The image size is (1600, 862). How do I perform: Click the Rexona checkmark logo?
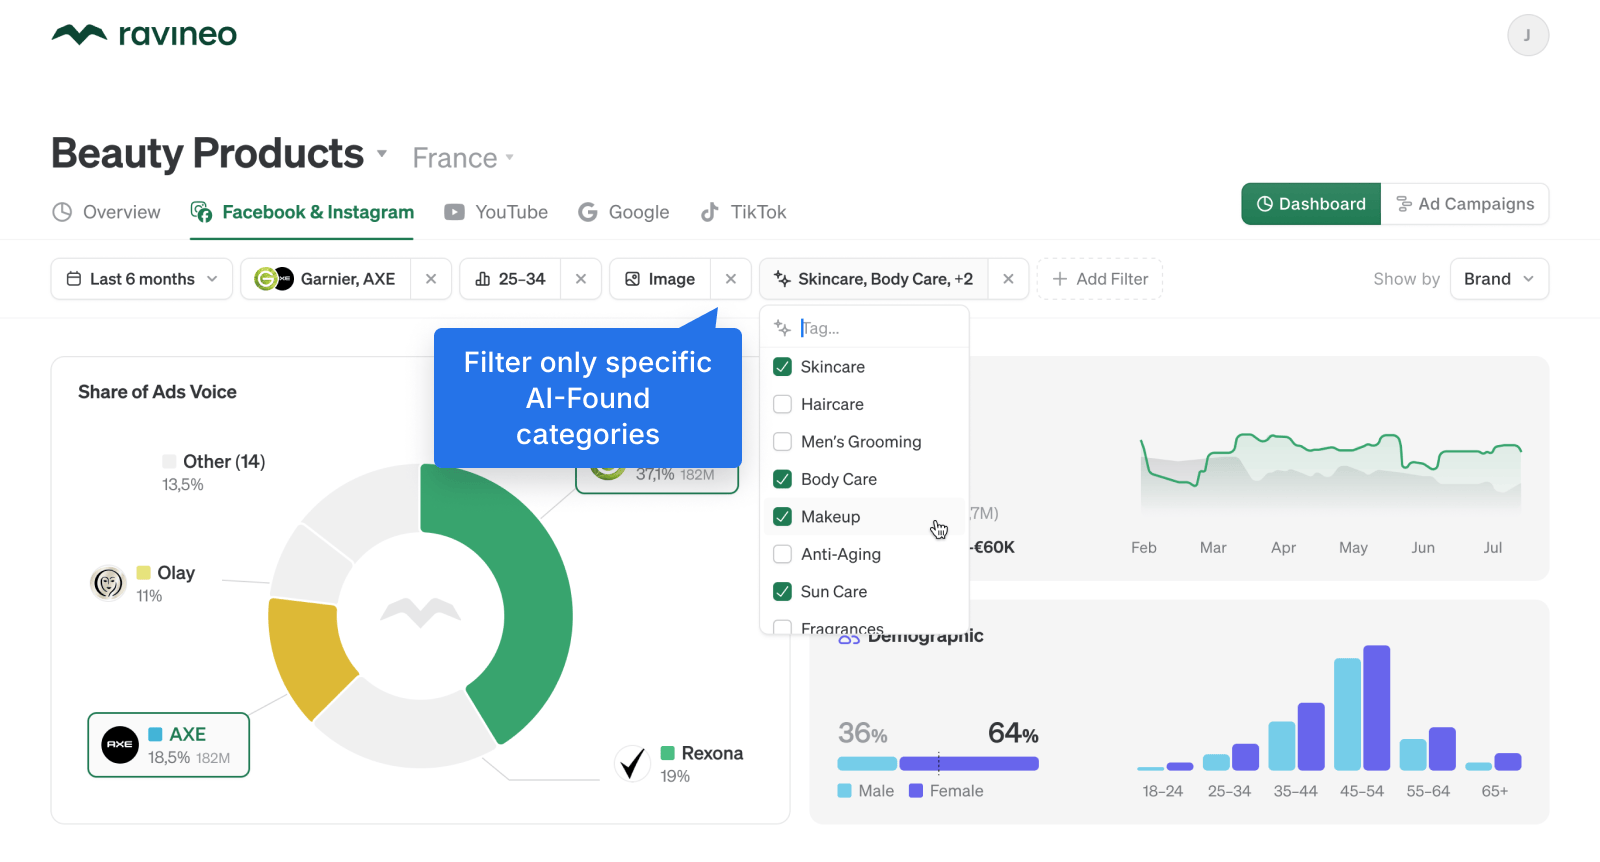tap(632, 764)
